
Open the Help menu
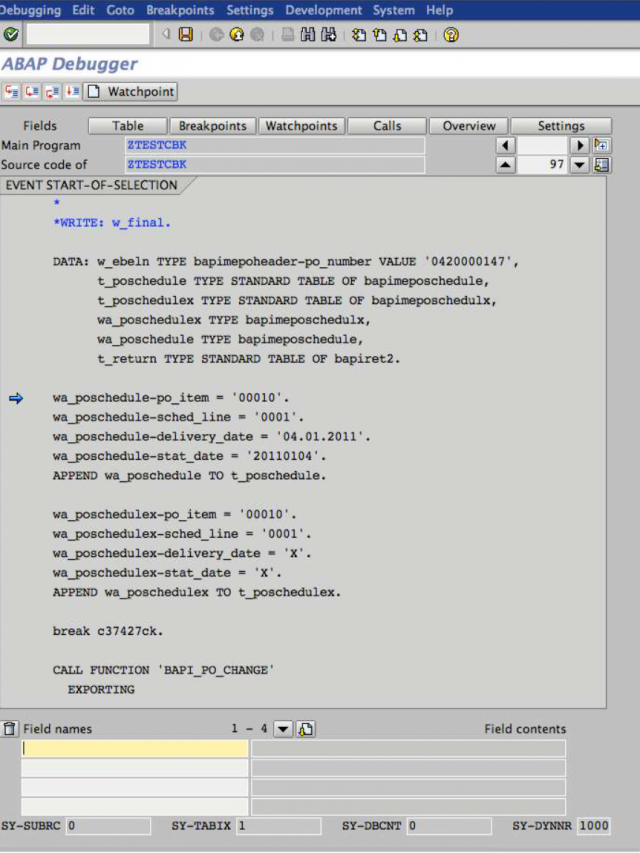pos(439,10)
